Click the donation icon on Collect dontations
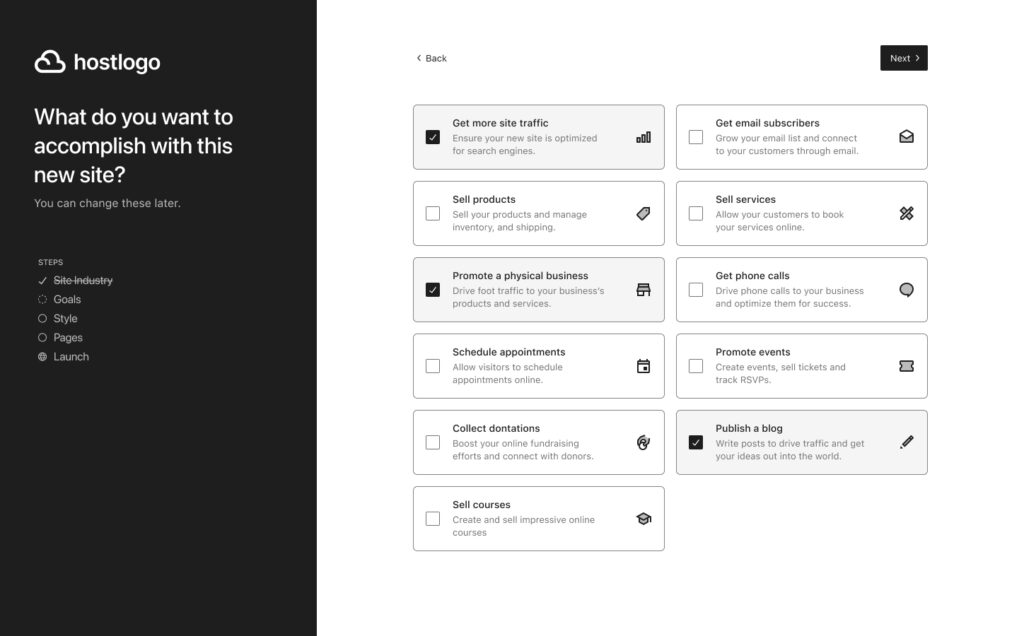1024x636 pixels. (643, 443)
